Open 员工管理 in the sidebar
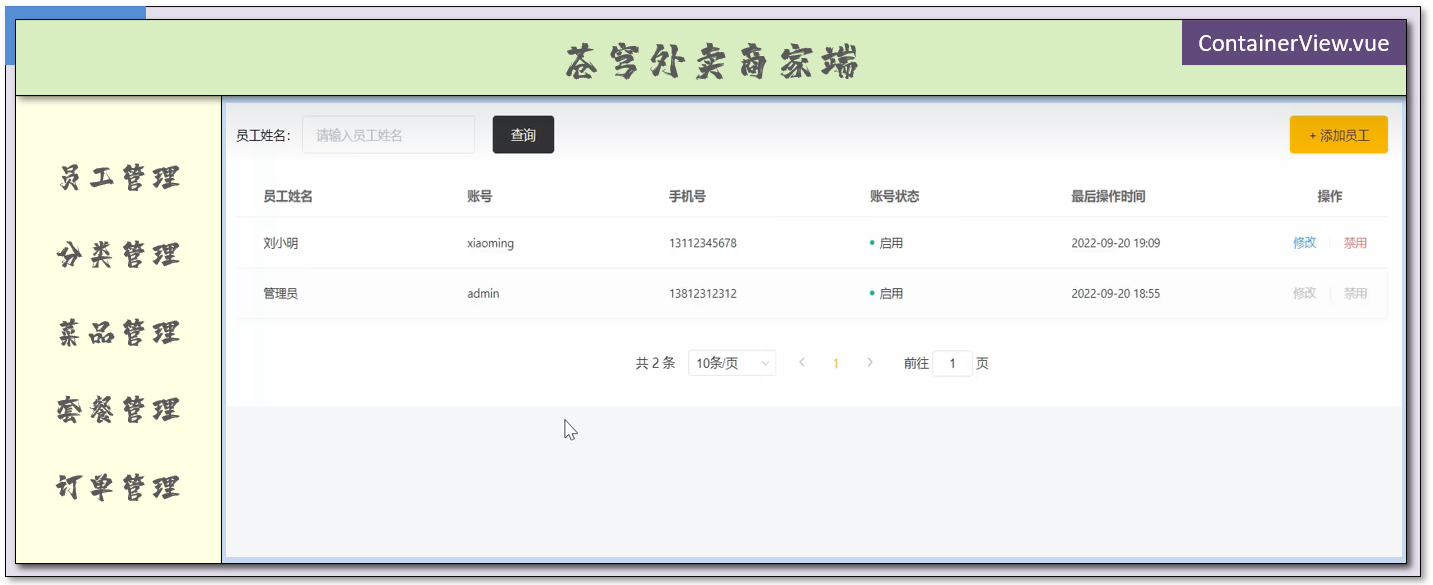Screen dimensions: 1433x585 (119, 178)
